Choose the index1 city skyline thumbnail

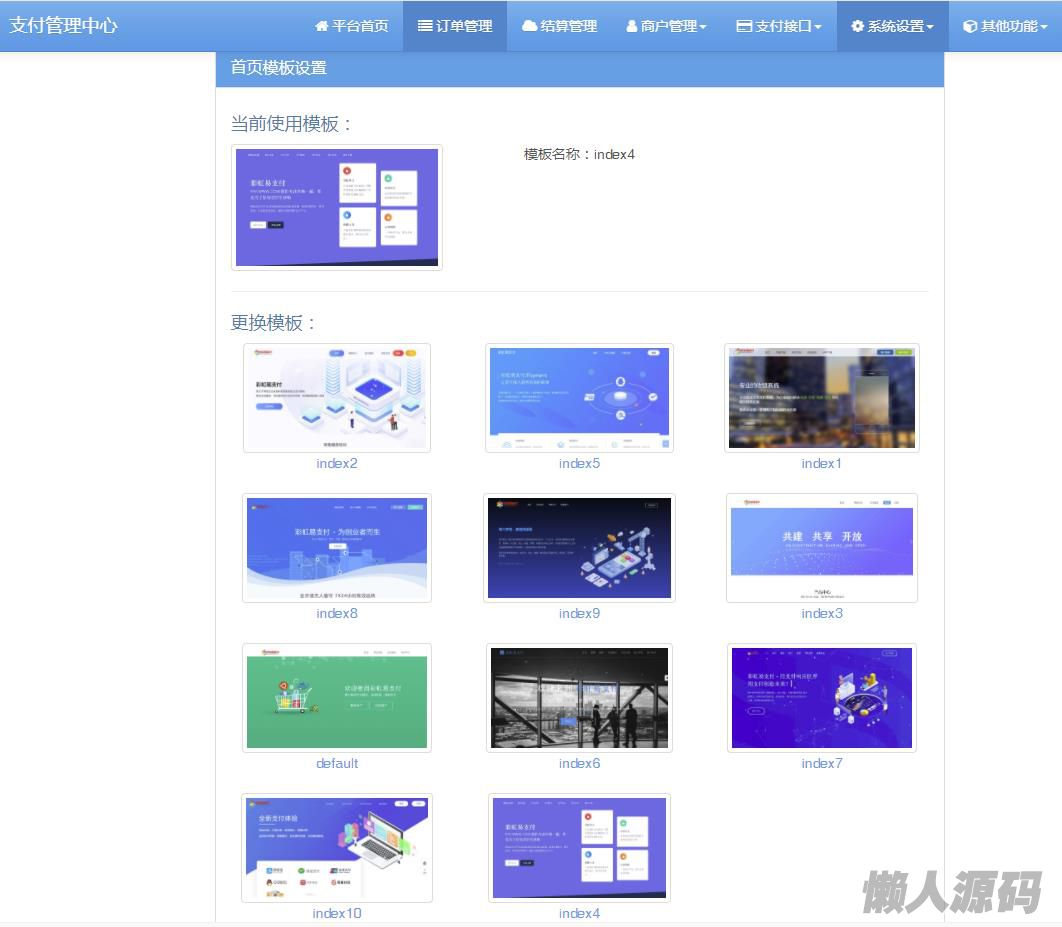tap(821, 398)
